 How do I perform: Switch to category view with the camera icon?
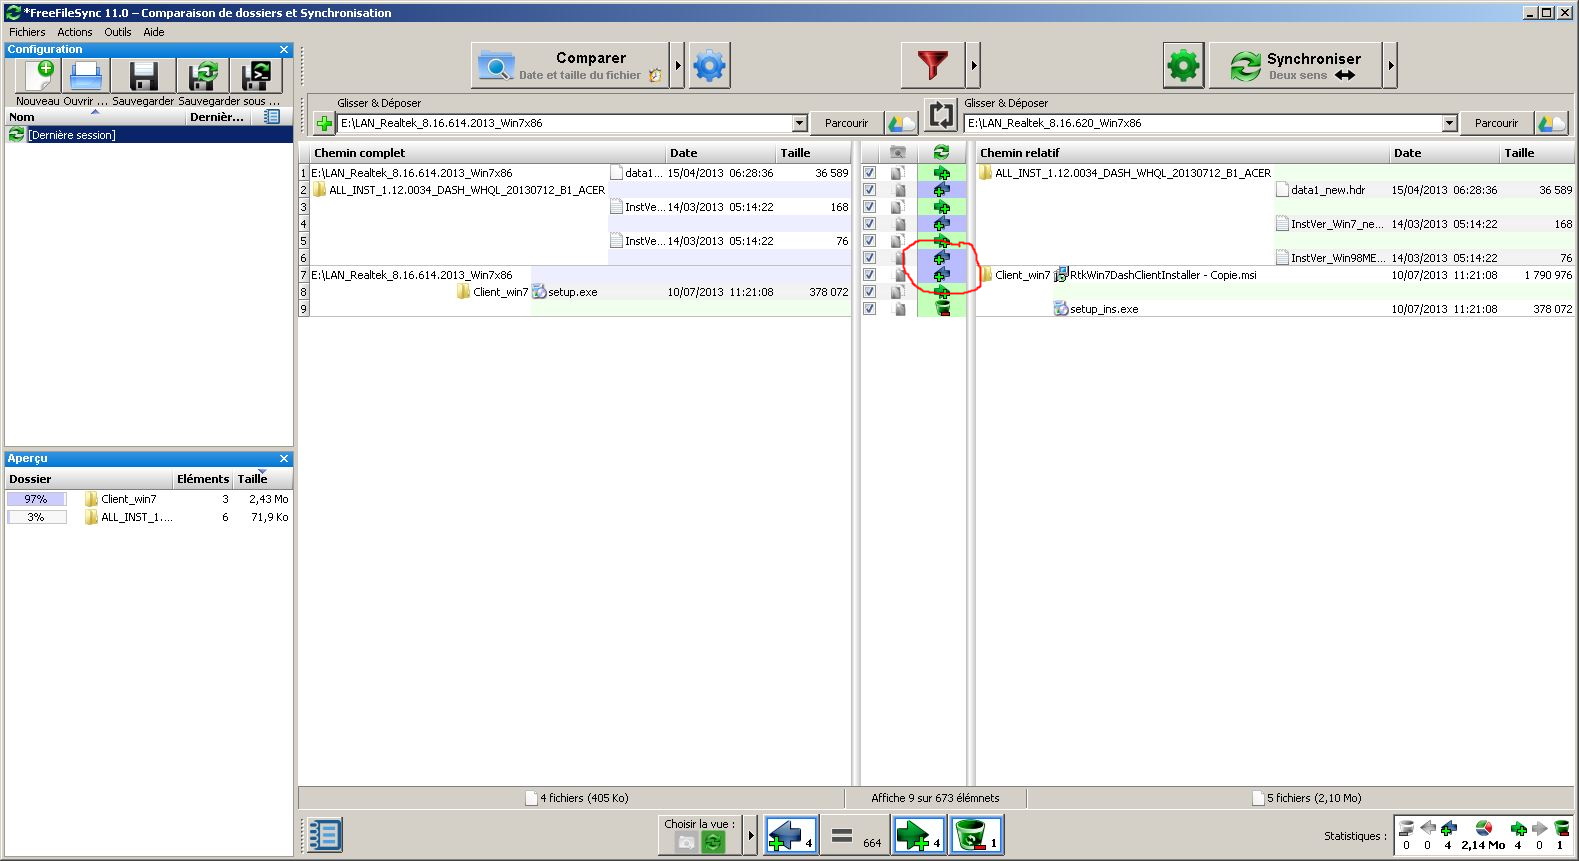686,843
